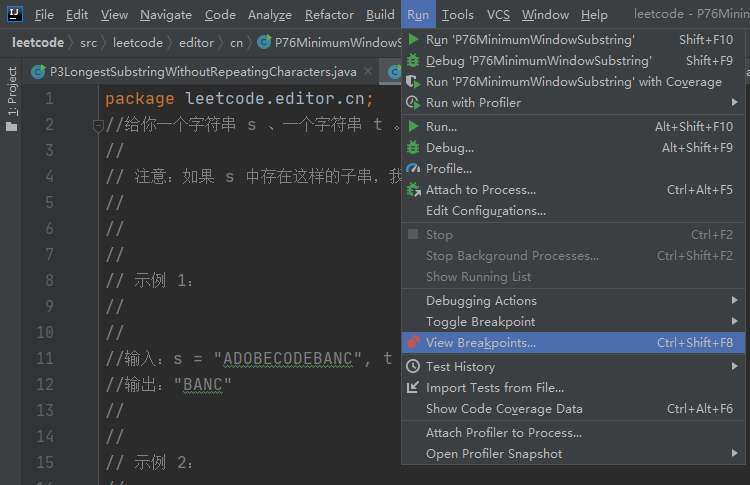This screenshot has width=750, height=485.
Task: Click the IntelliJ IDEA logo icon
Action: click(x=15, y=14)
